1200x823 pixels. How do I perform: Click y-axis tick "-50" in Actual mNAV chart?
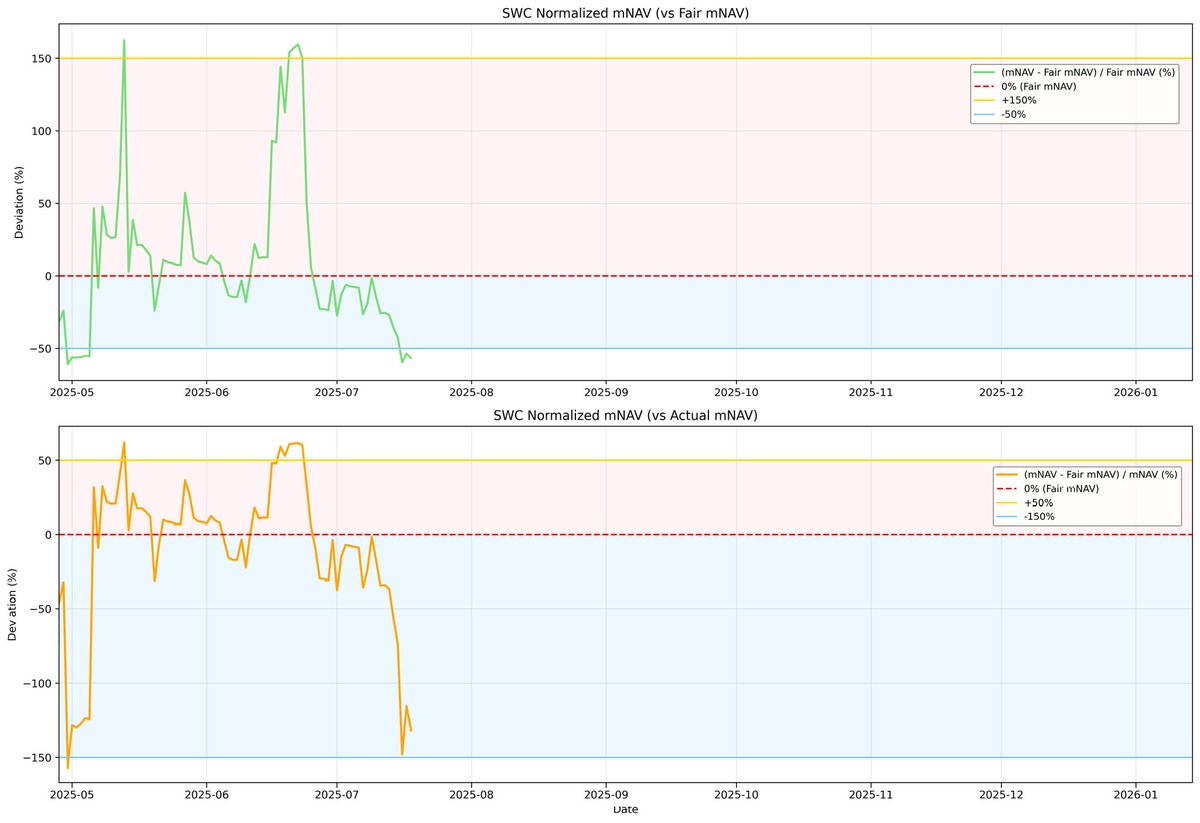click(x=41, y=609)
